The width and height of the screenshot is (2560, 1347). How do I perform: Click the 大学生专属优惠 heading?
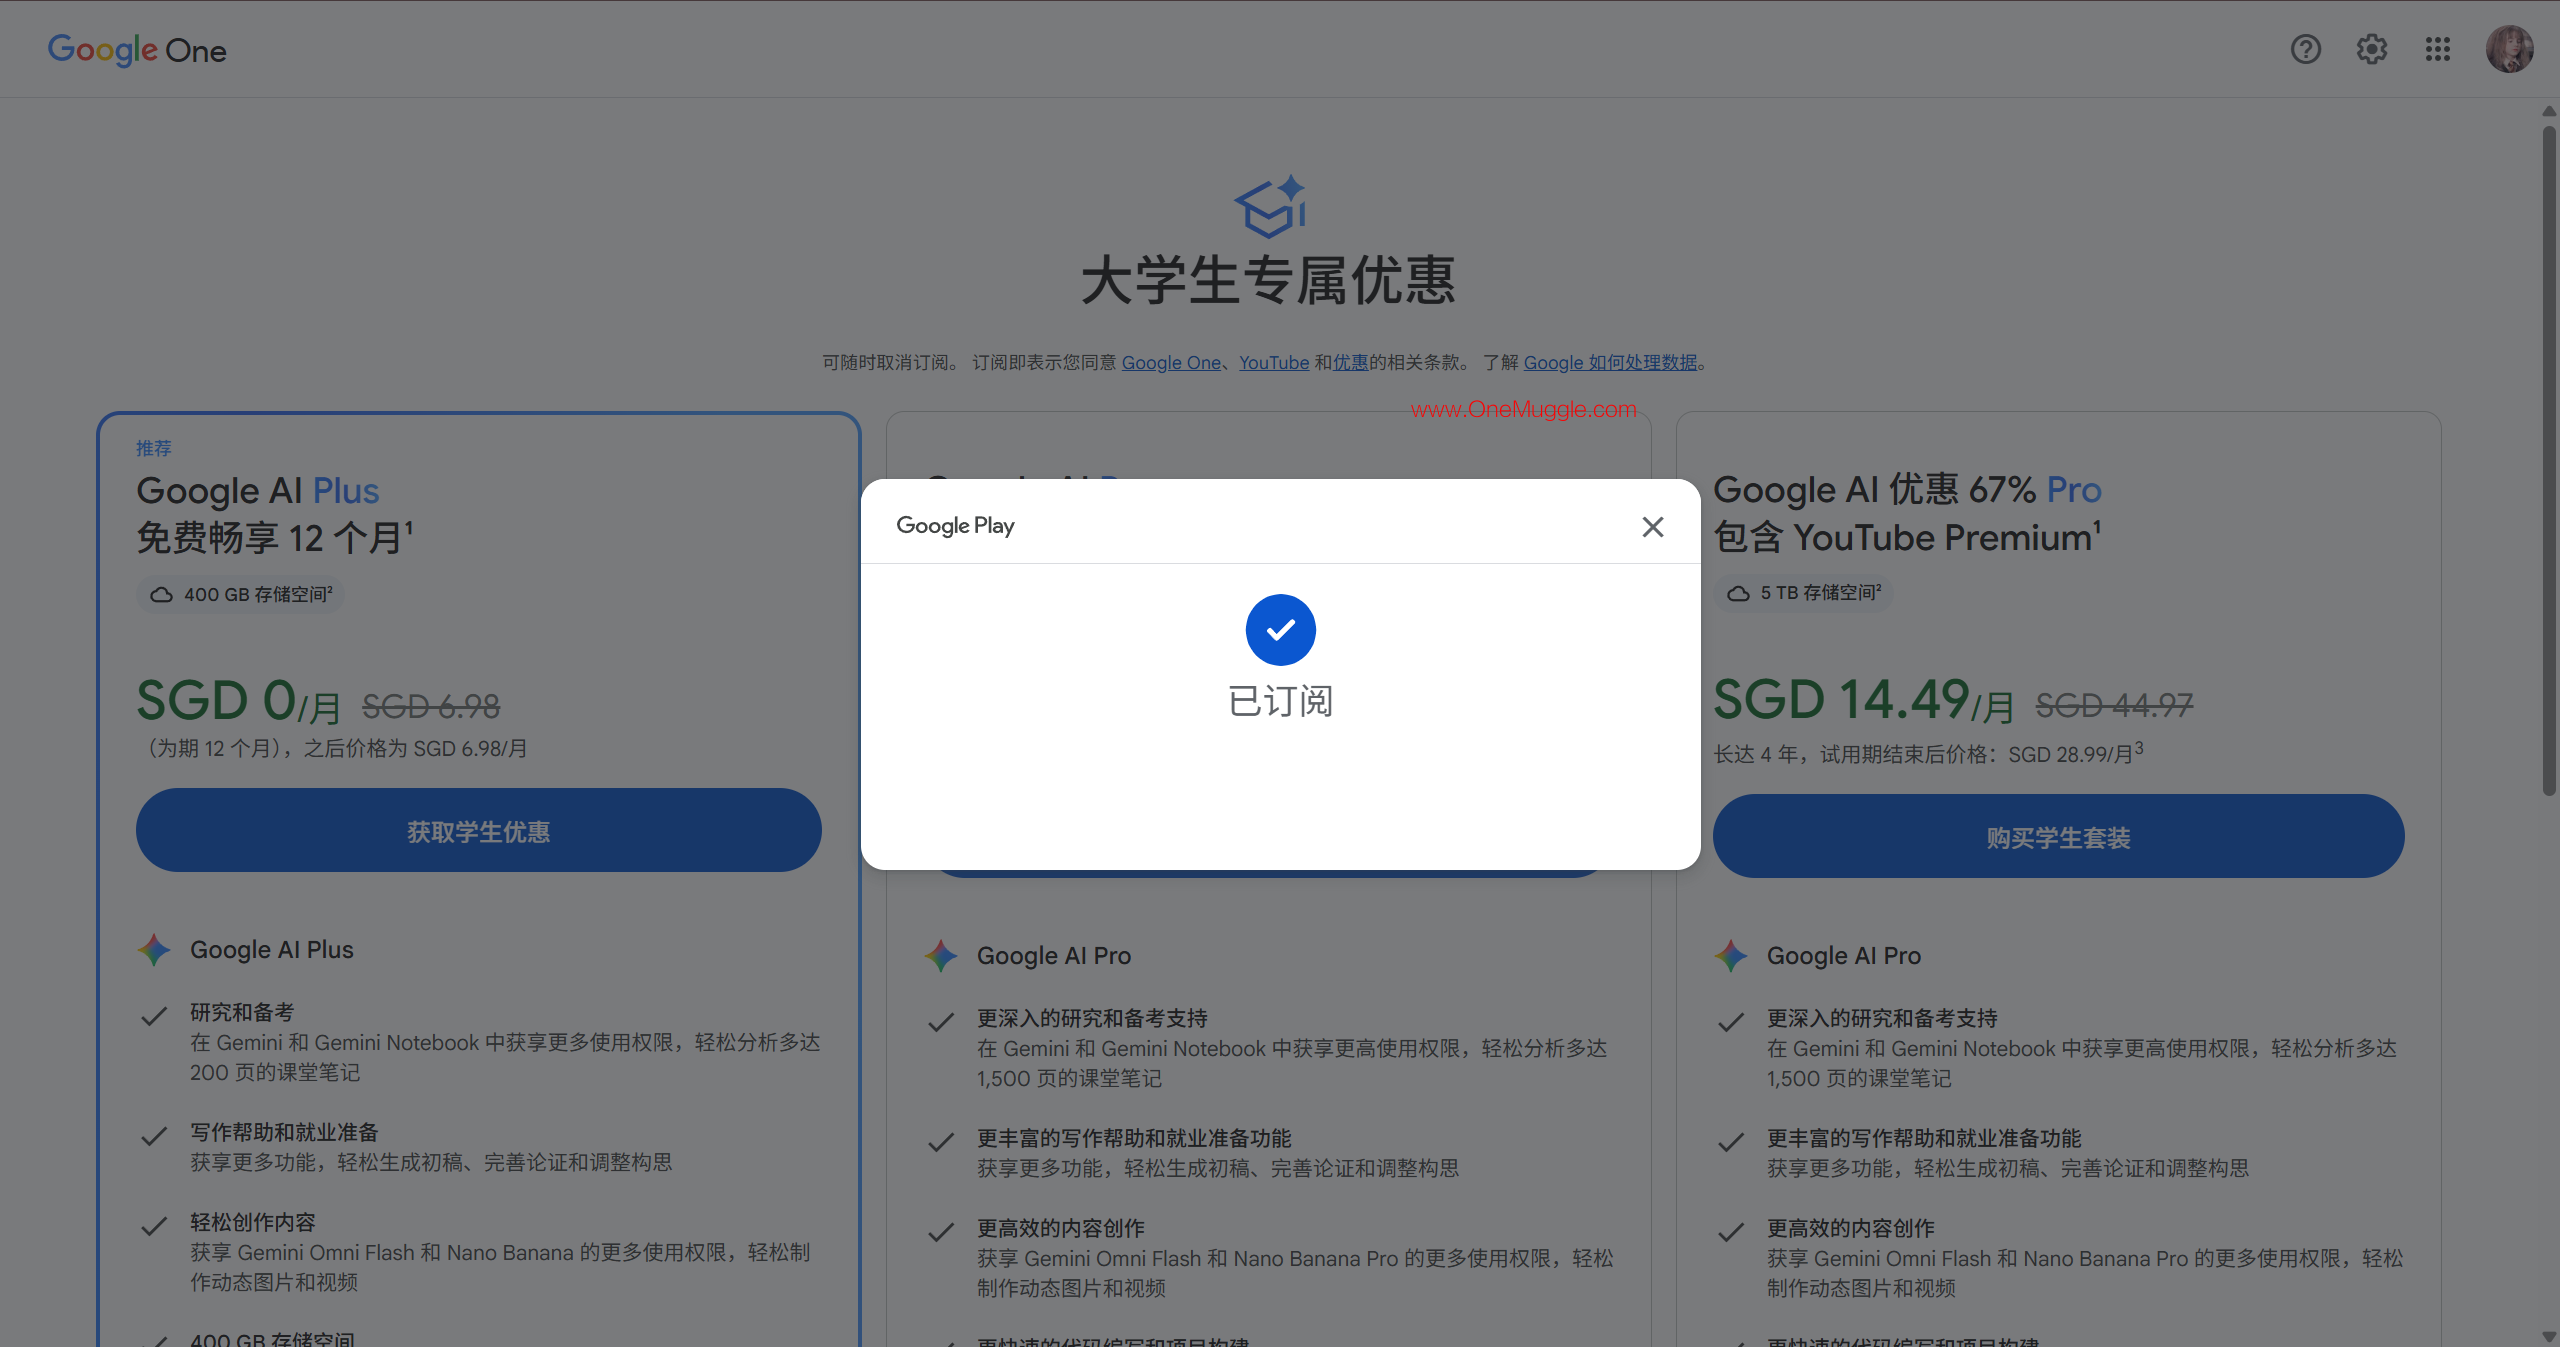pos(1269,280)
